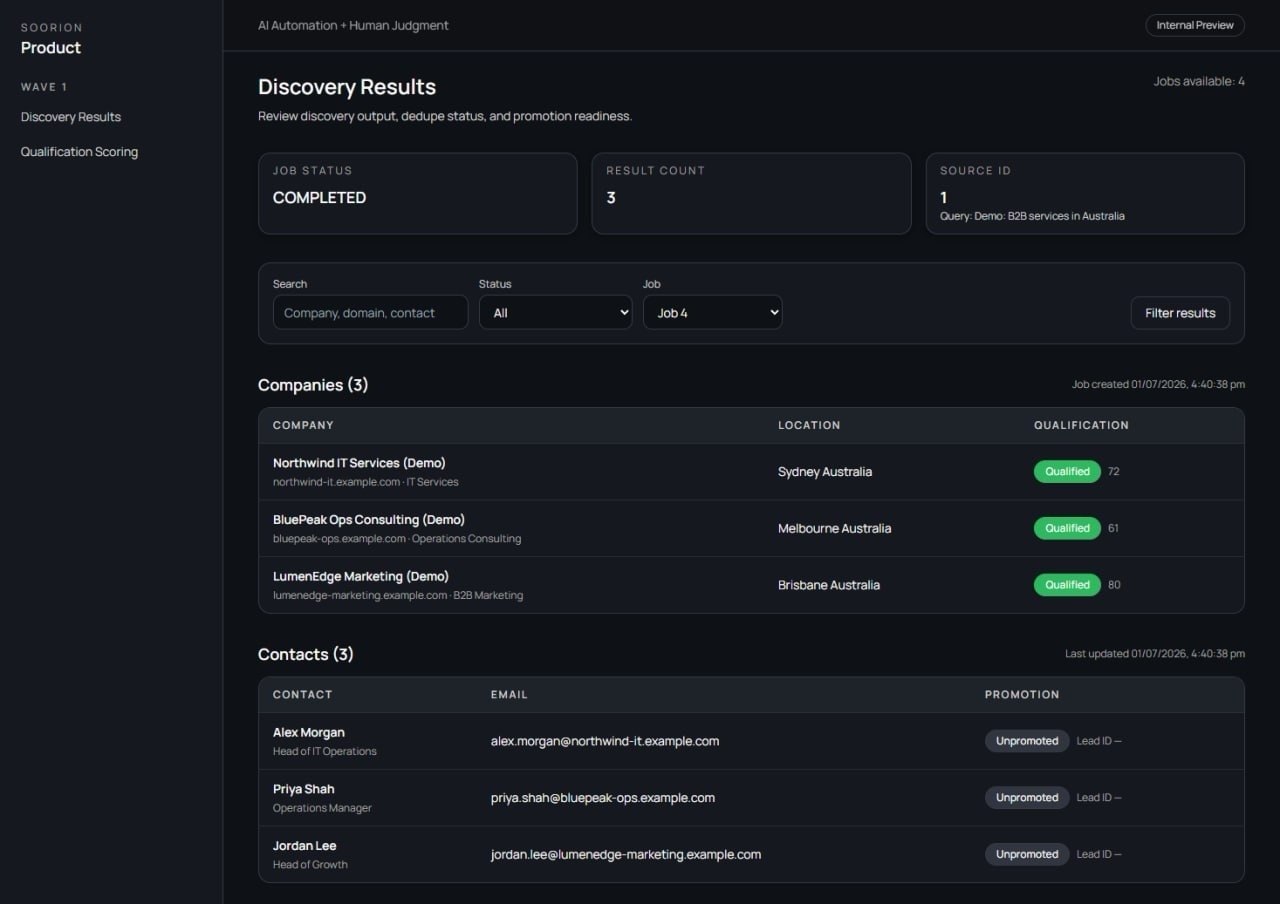Click the Northwind IT Services (Demo) company name
This screenshot has height=904, width=1280.
click(359, 463)
